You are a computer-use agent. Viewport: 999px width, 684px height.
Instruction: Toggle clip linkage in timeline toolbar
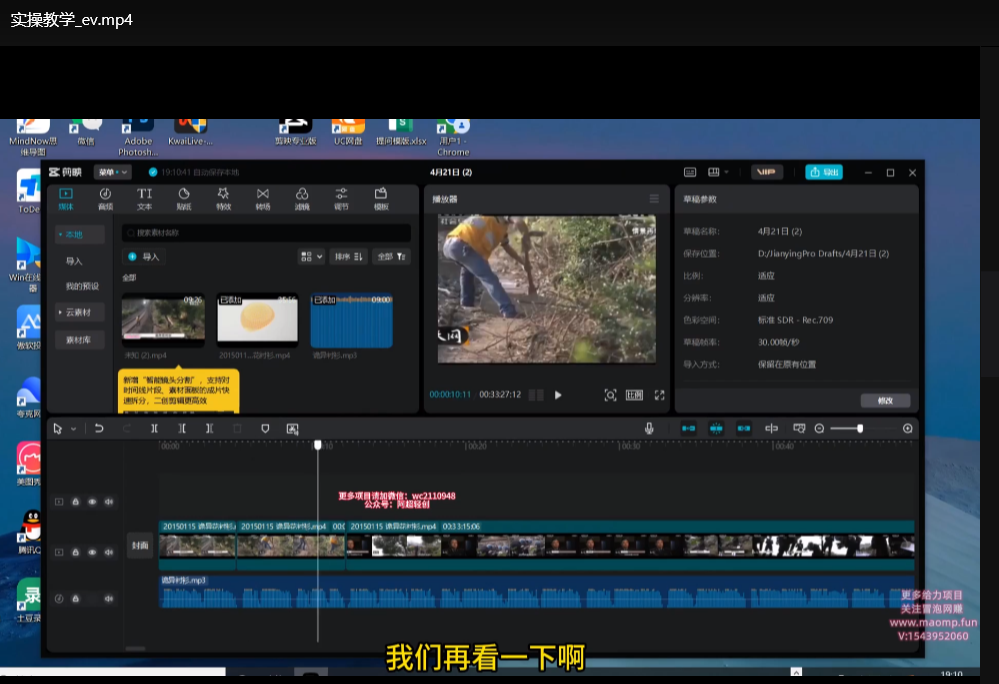coord(744,429)
